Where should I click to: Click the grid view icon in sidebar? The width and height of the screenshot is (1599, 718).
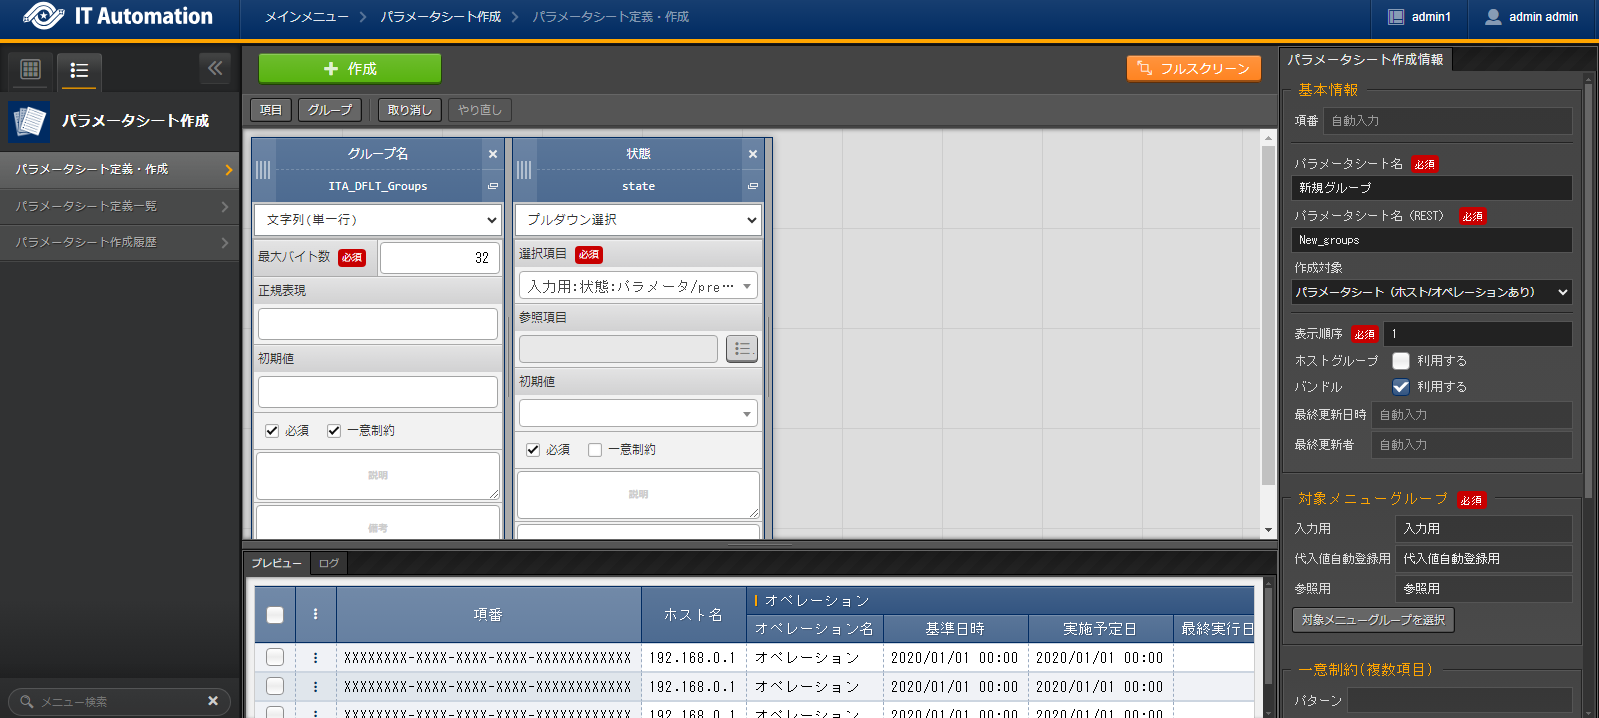(31, 69)
